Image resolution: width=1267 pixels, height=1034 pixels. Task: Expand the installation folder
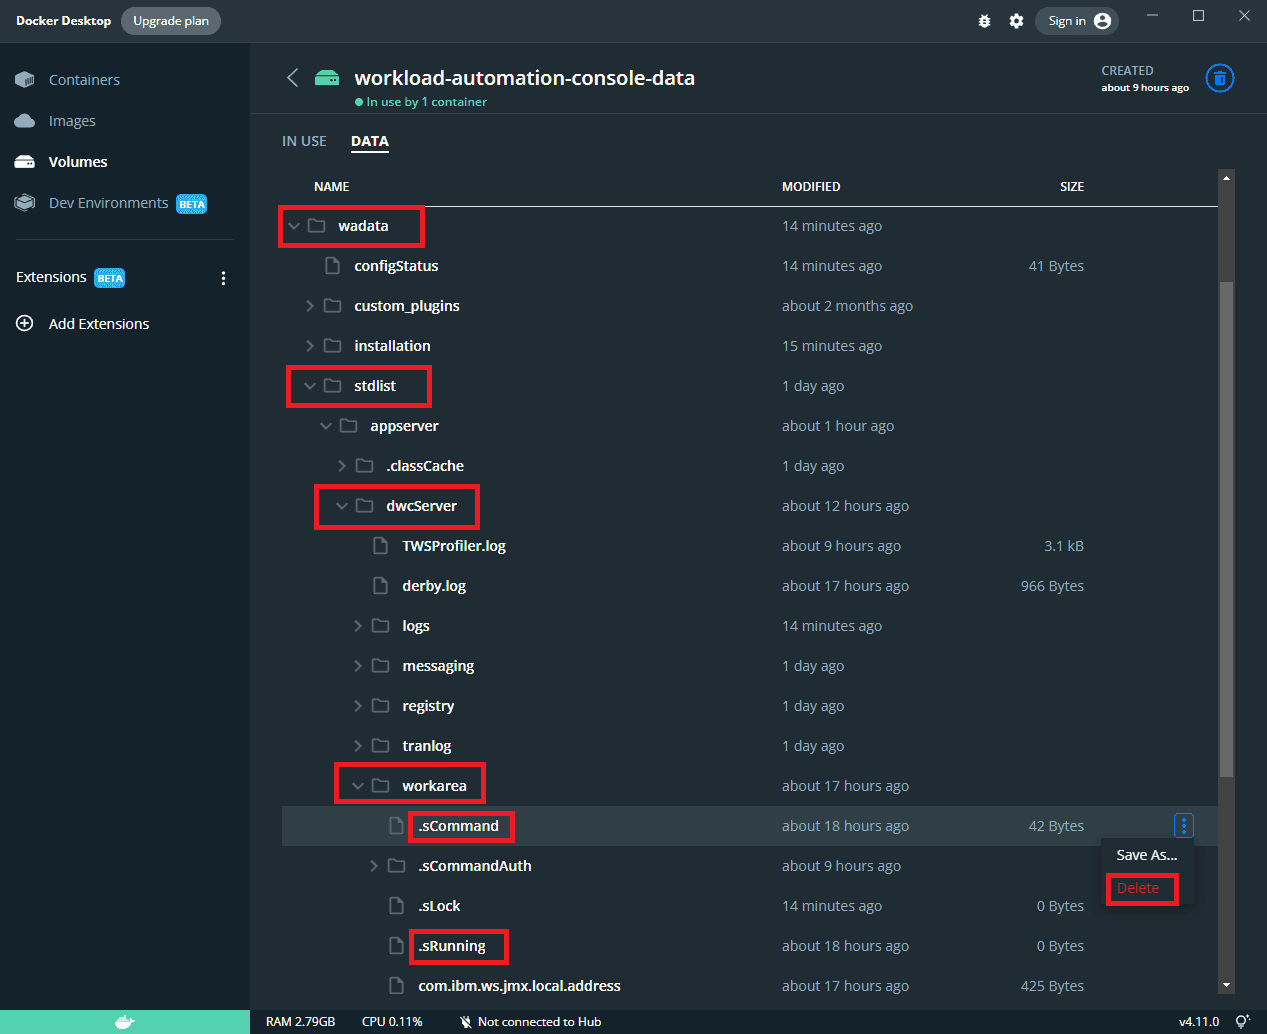310,346
